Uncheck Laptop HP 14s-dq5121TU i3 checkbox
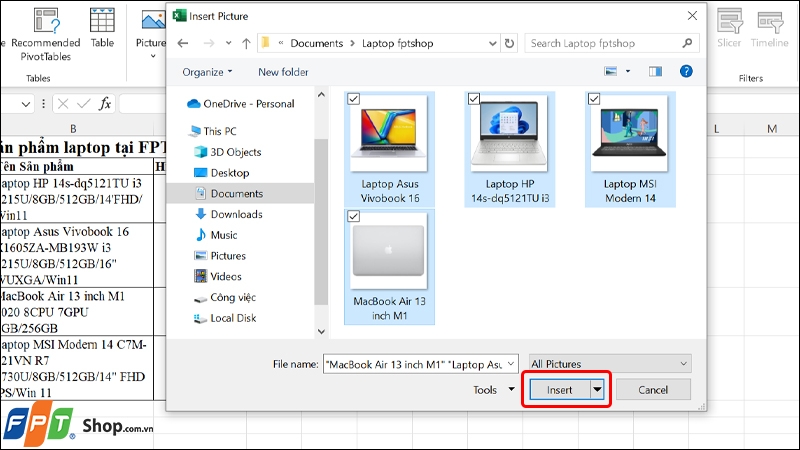 tap(474, 99)
